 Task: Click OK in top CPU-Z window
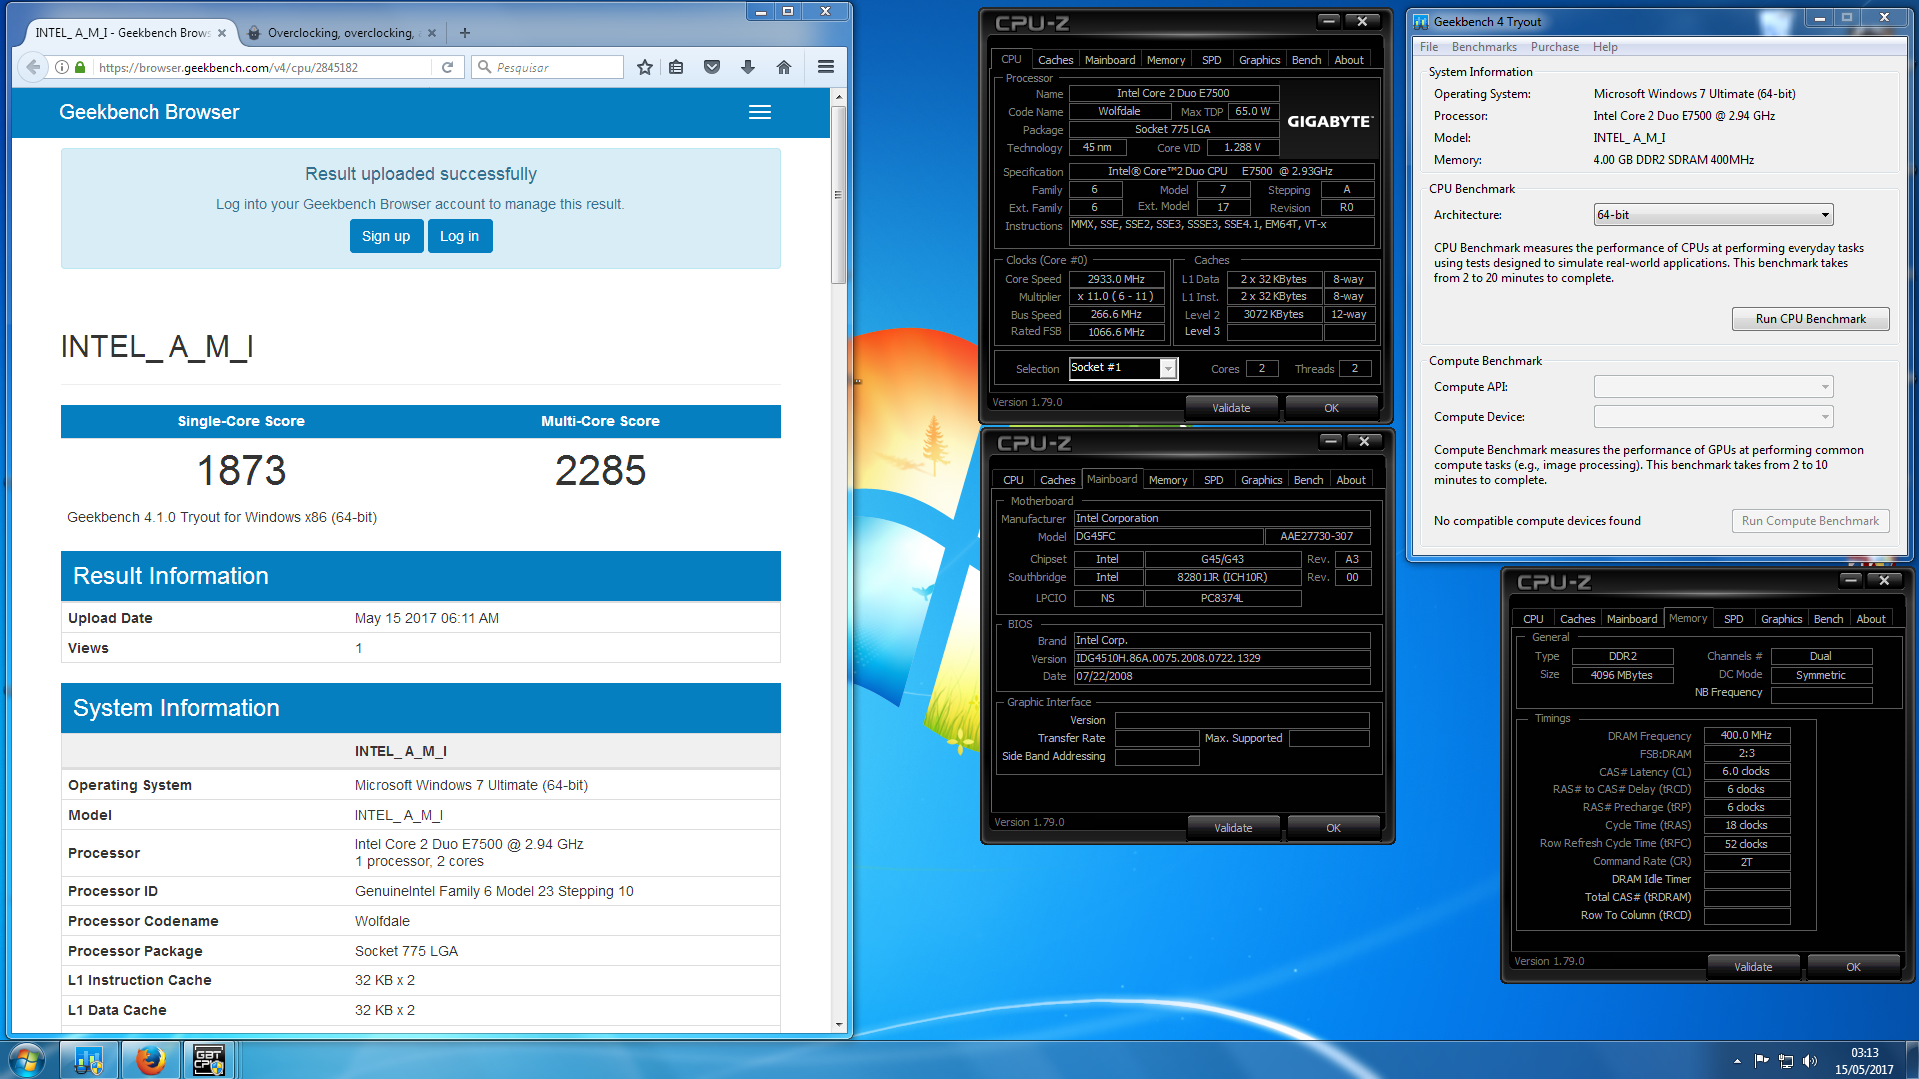tap(1331, 408)
